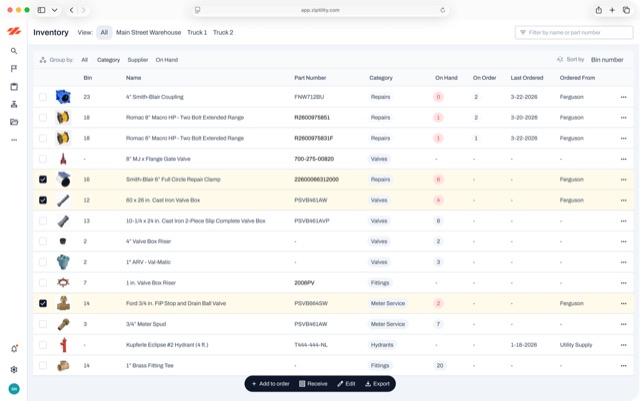Open row menu for 8" MJ x Flange Gate Valve
Screen dimensions: 640x401
[623, 159]
